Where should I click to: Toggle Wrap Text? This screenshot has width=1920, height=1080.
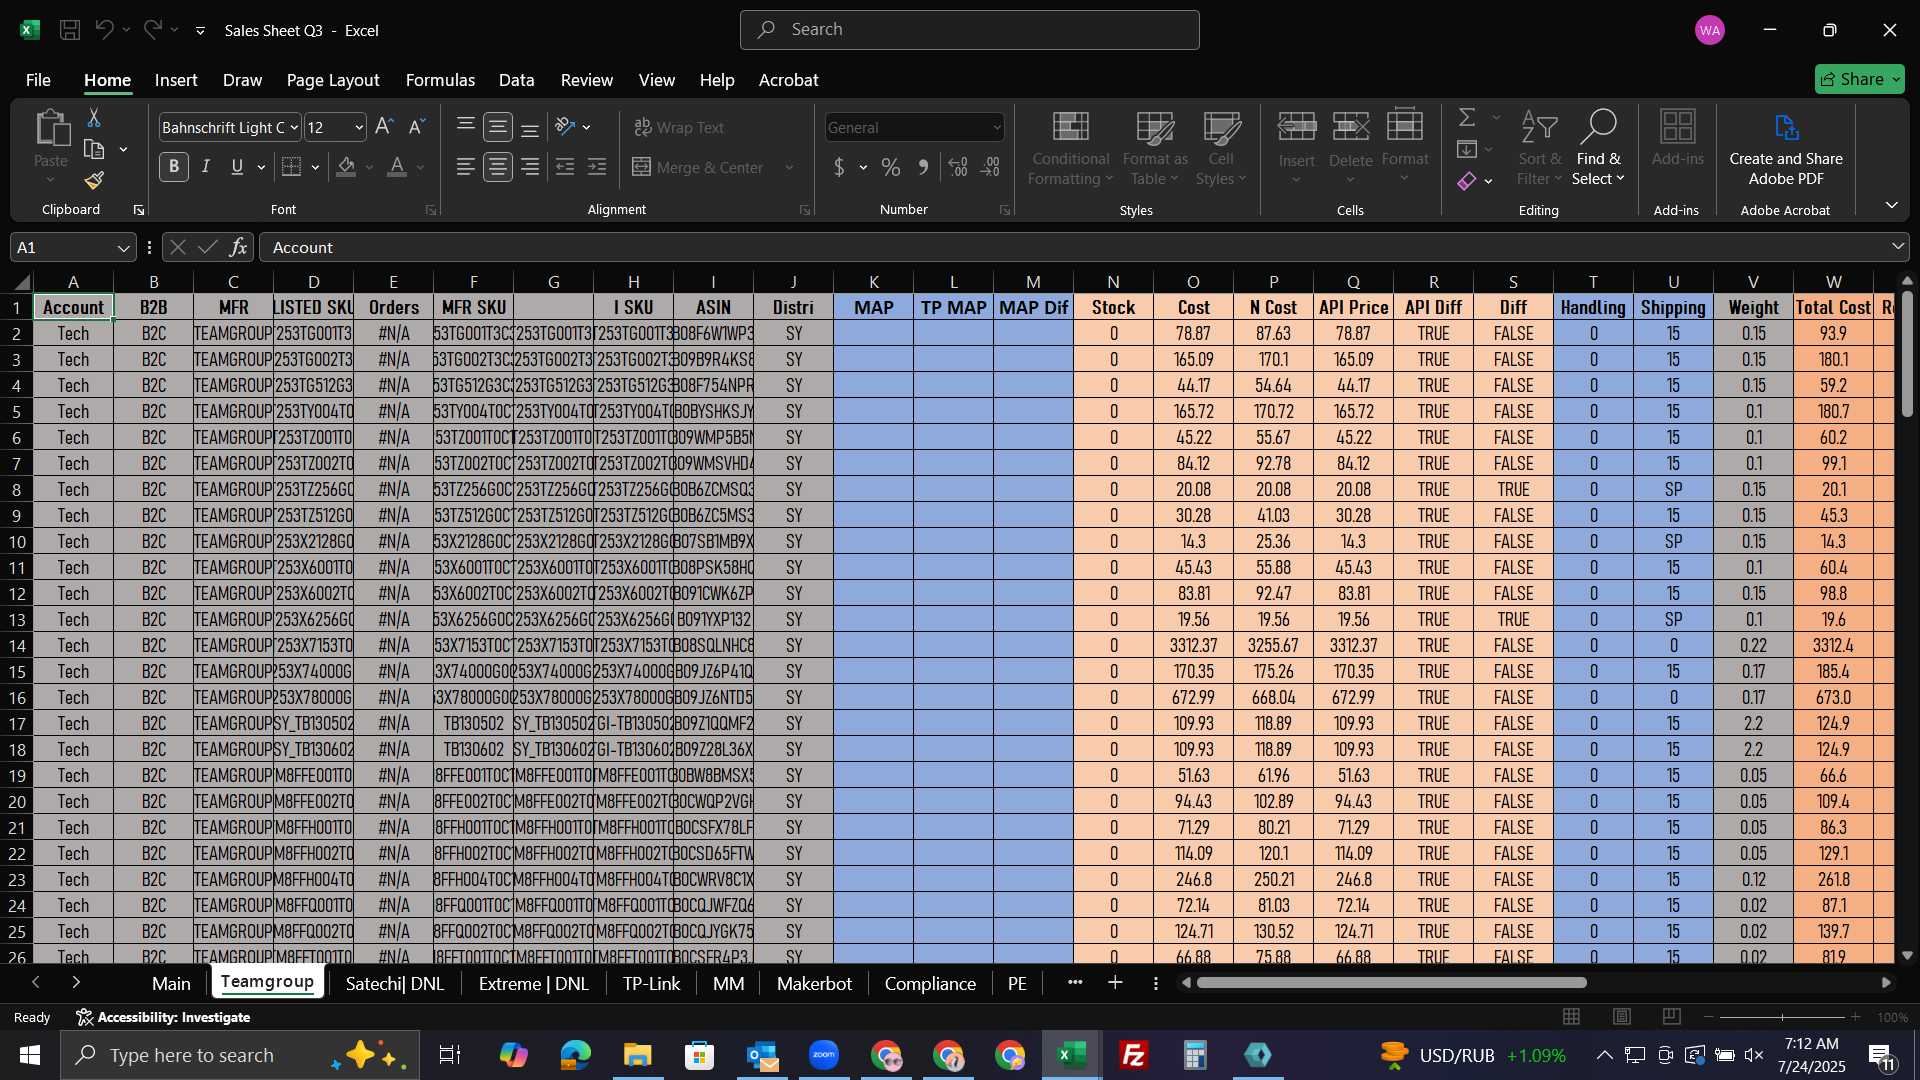pos(680,127)
